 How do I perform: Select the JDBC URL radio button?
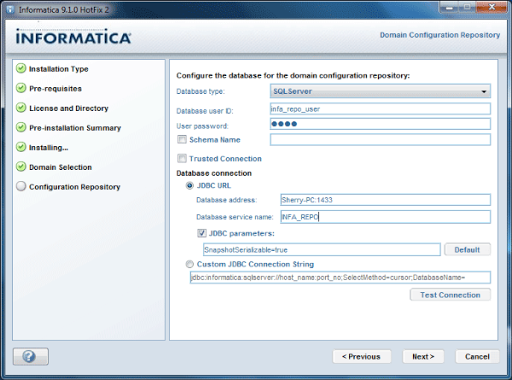189,186
